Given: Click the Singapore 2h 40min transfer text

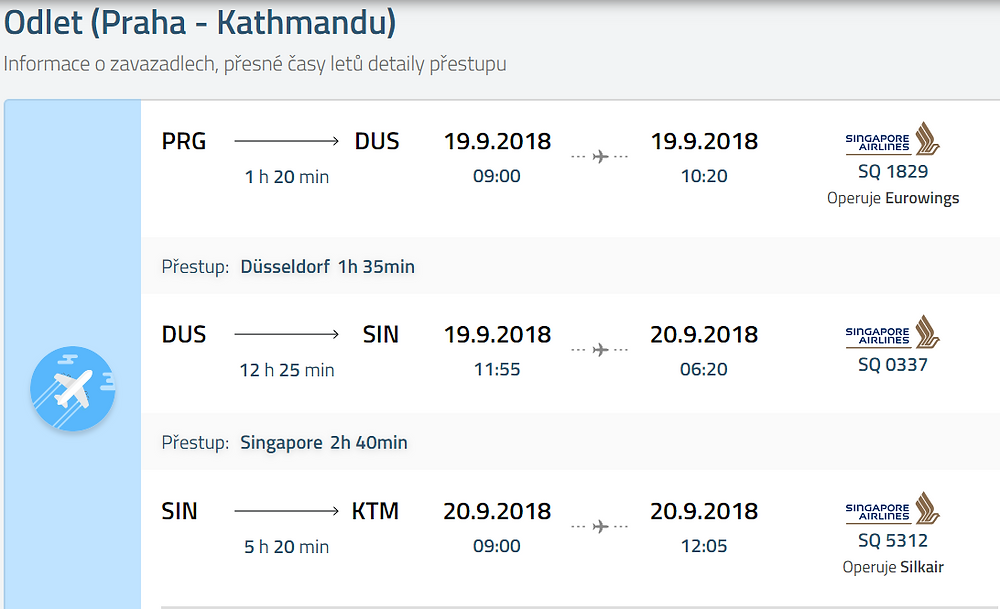Looking at the screenshot, I should 323,443.
